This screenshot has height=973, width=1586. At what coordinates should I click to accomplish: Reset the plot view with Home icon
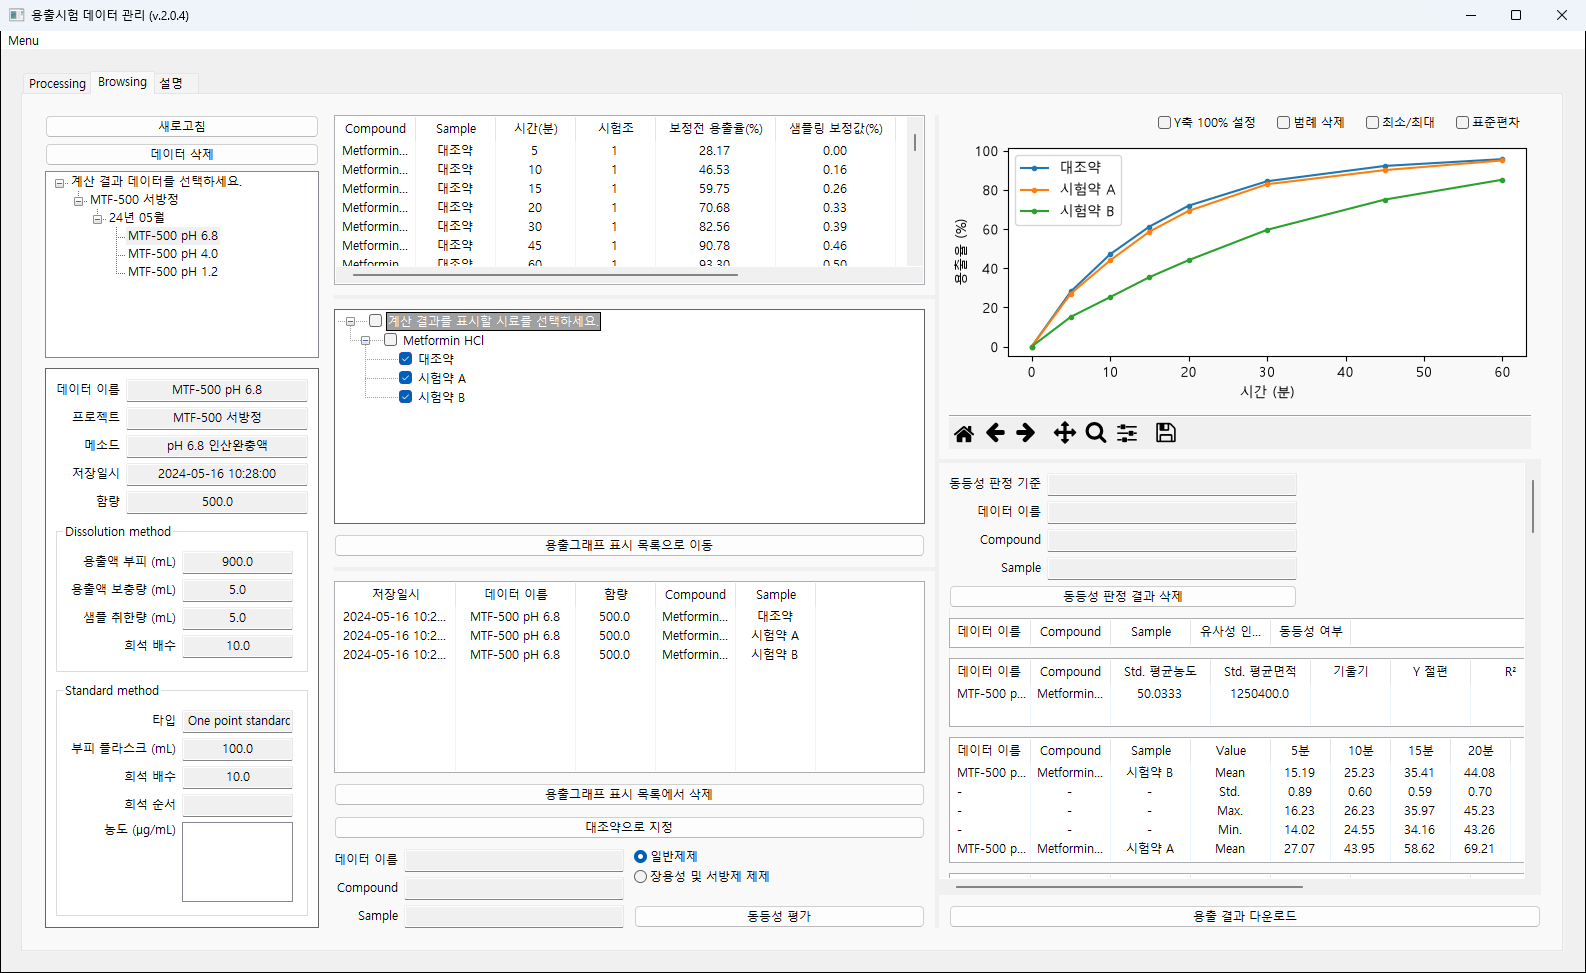964,433
